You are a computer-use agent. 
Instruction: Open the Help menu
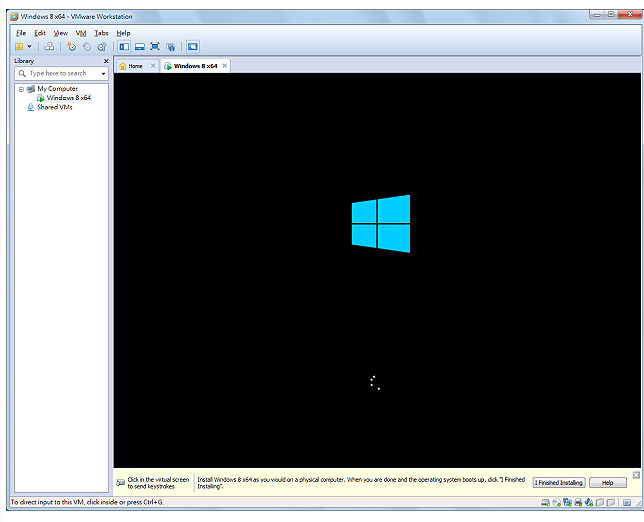[x=123, y=33]
